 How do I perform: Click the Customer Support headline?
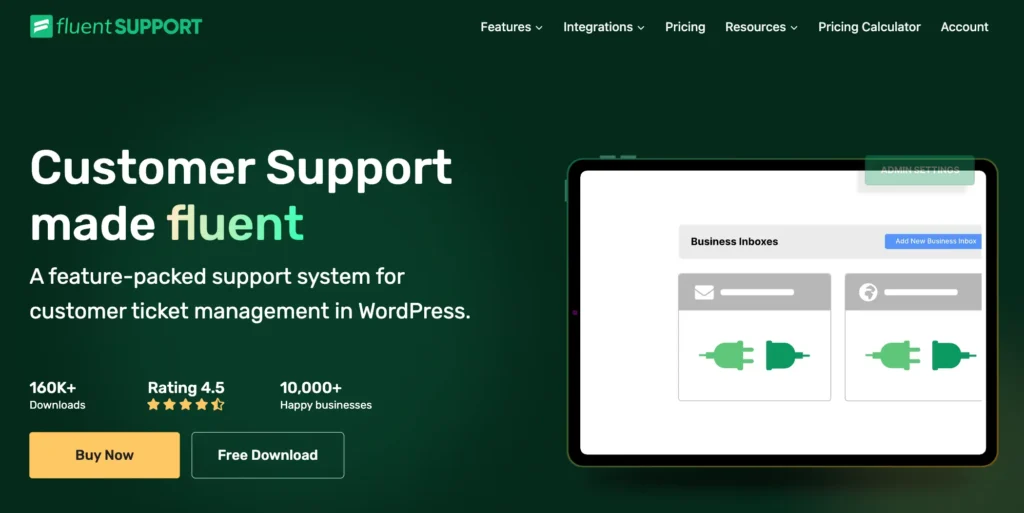(x=241, y=168)
